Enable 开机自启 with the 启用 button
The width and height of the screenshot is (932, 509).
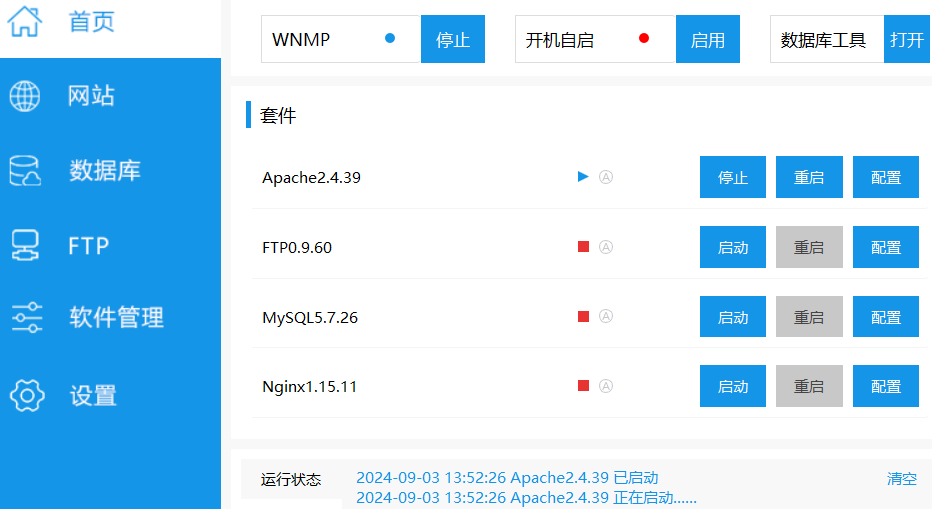(x=707, y=39)
